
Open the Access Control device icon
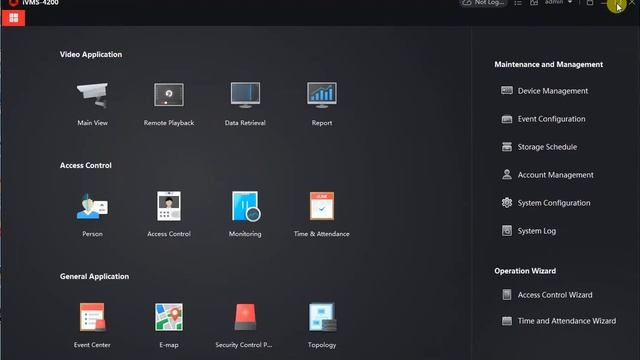tap(169, 206)
